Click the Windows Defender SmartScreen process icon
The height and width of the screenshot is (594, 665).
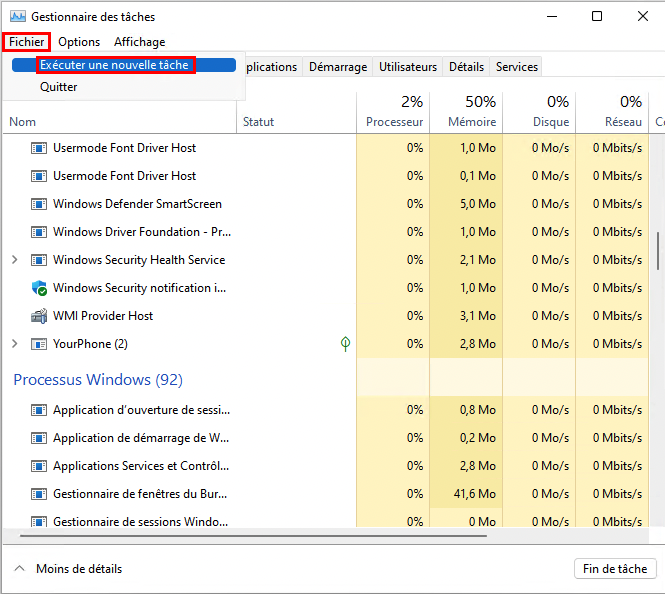point(39,204)
